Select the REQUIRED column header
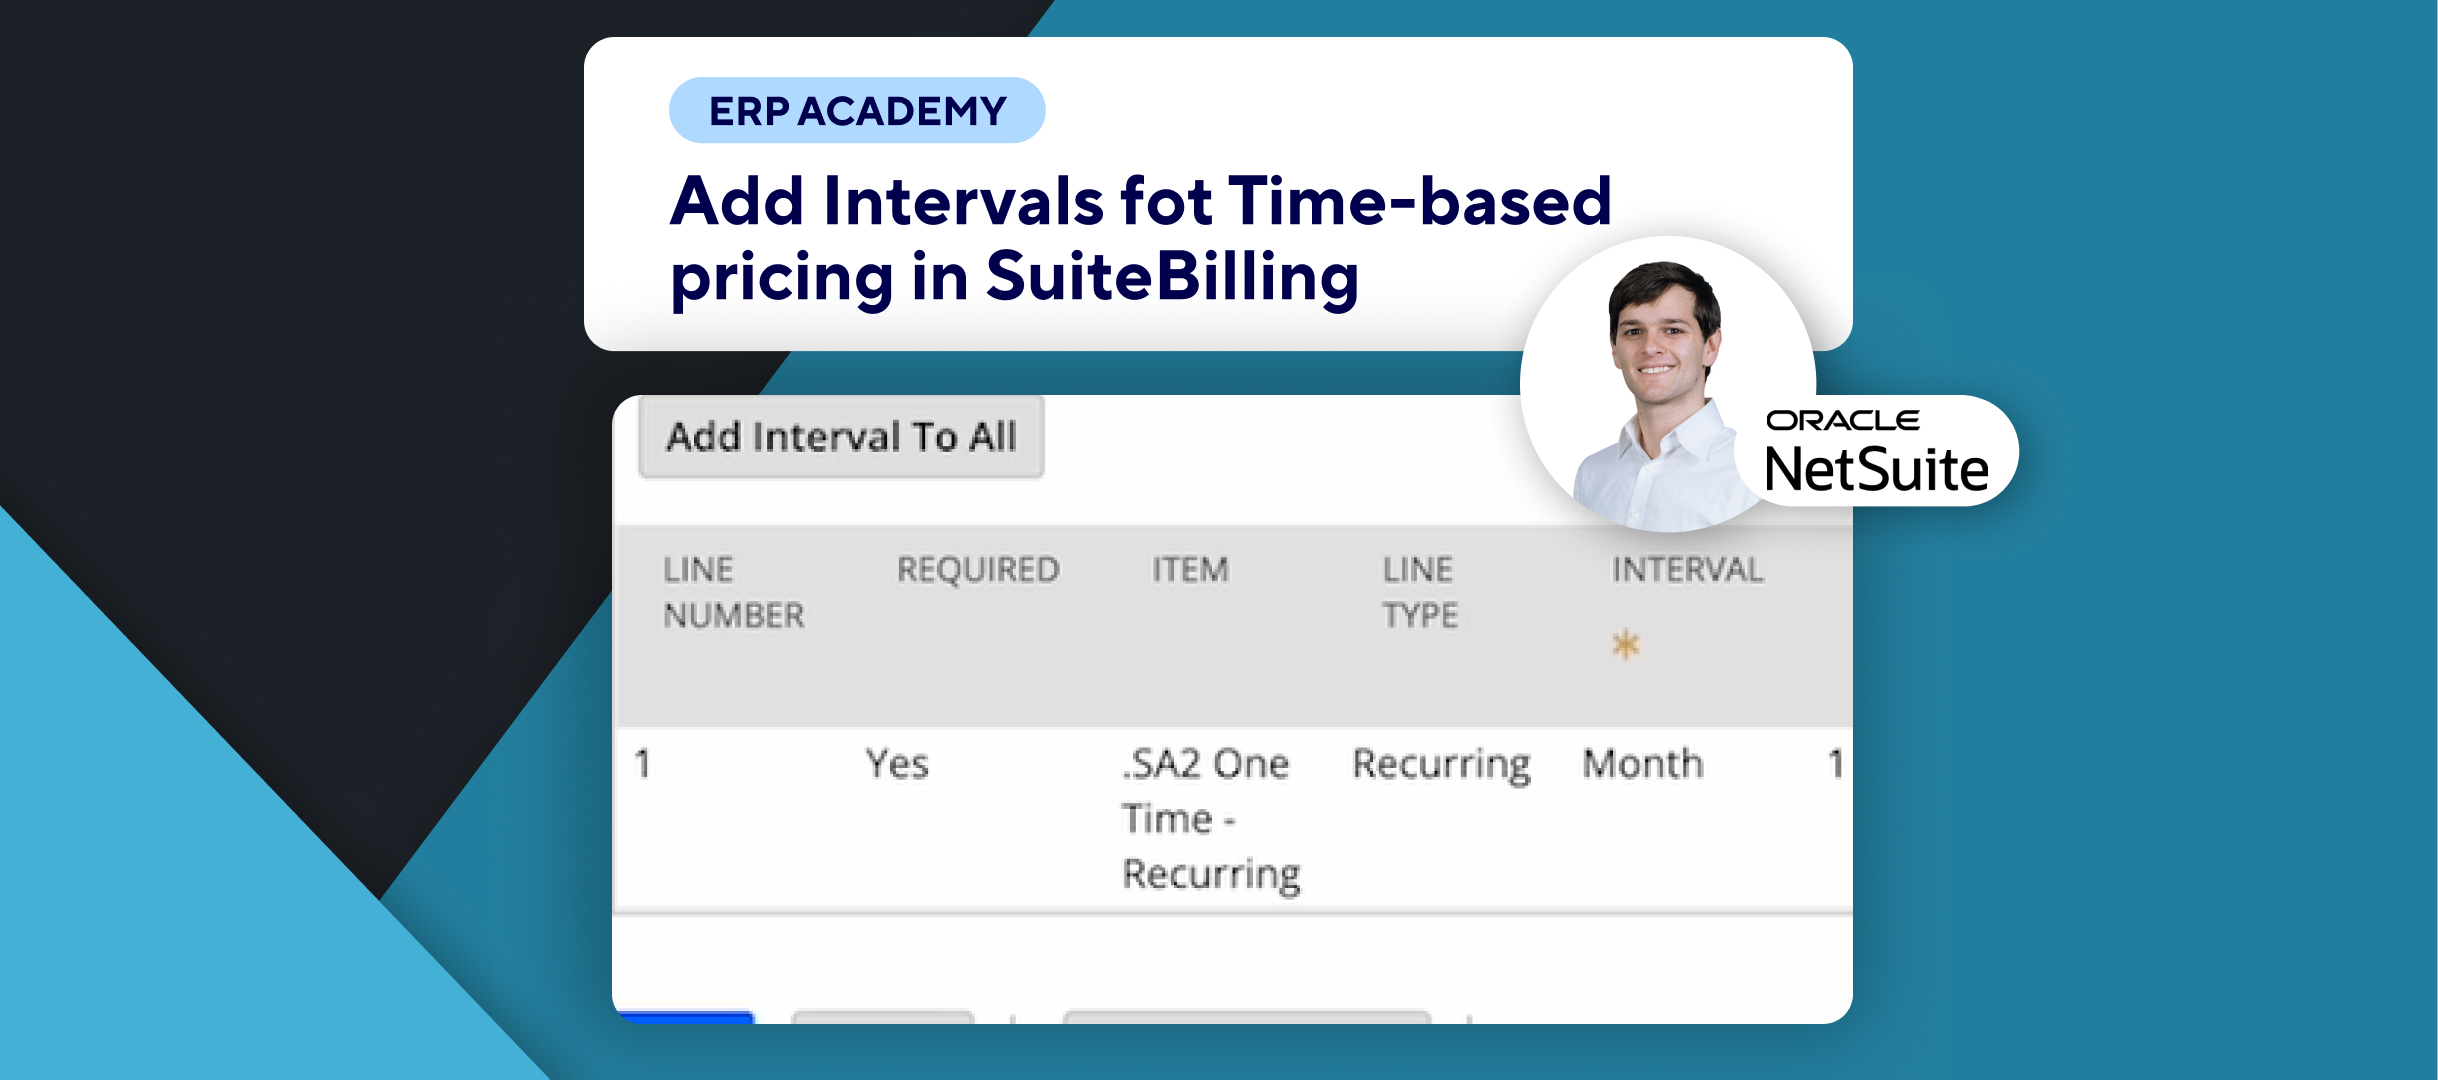 coord(977,570)
